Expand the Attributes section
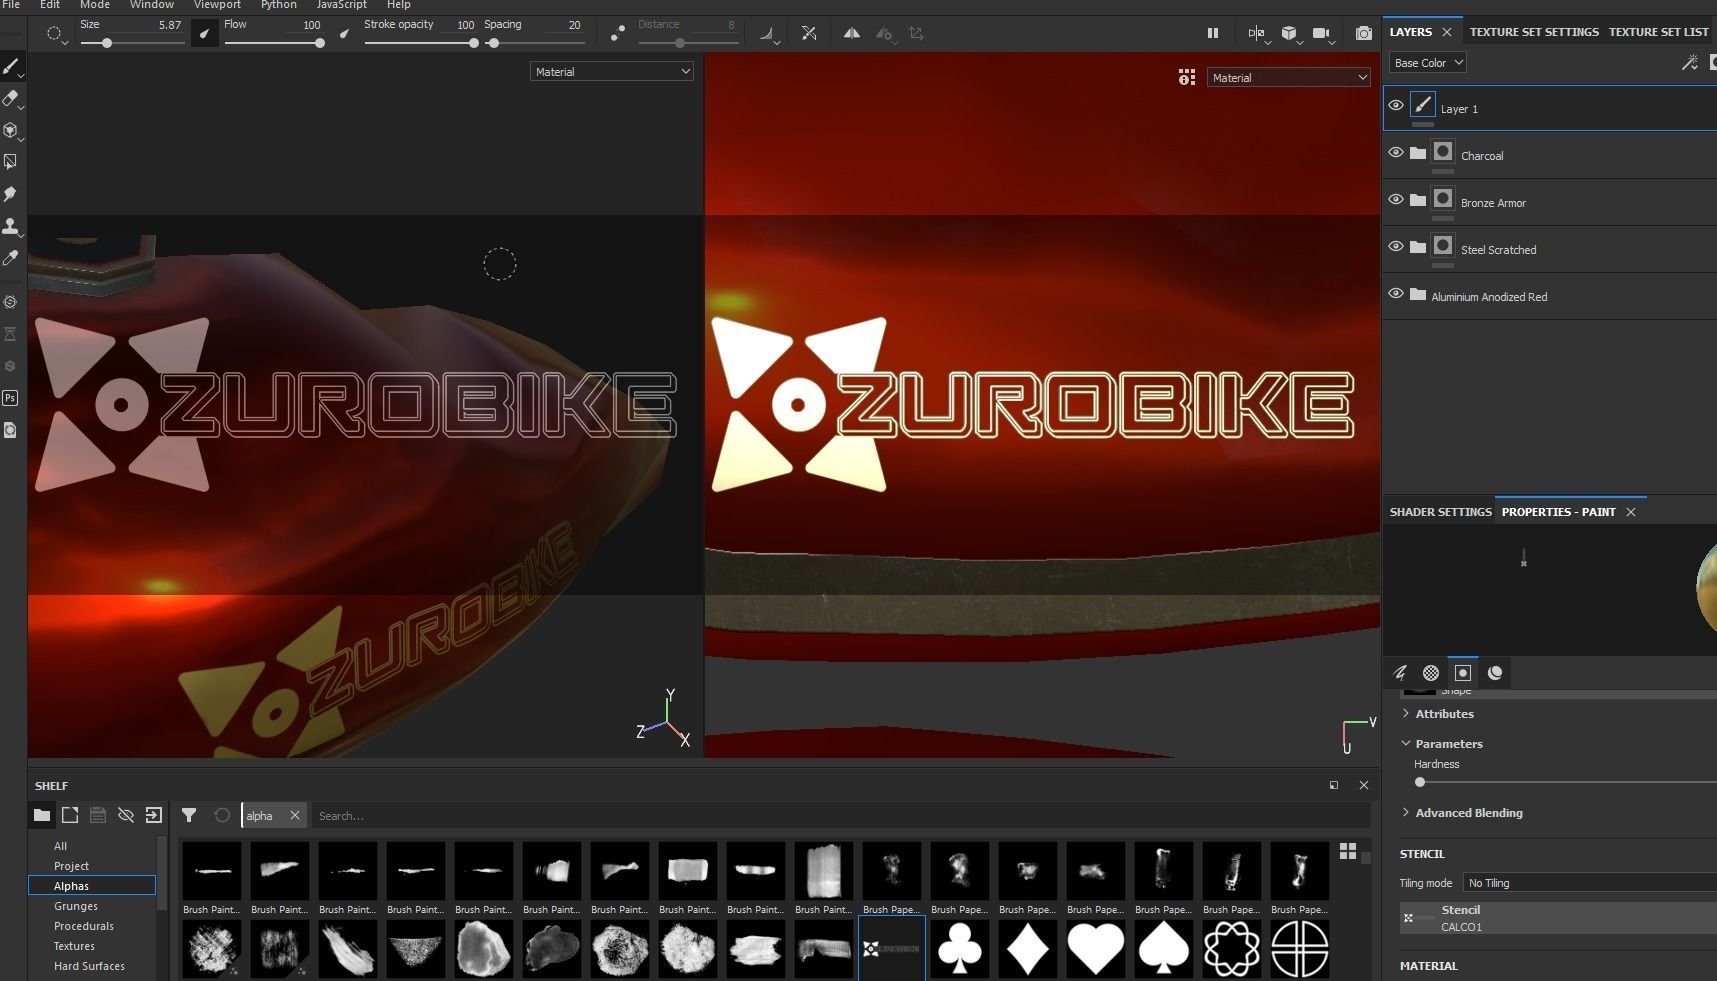 1439,714
